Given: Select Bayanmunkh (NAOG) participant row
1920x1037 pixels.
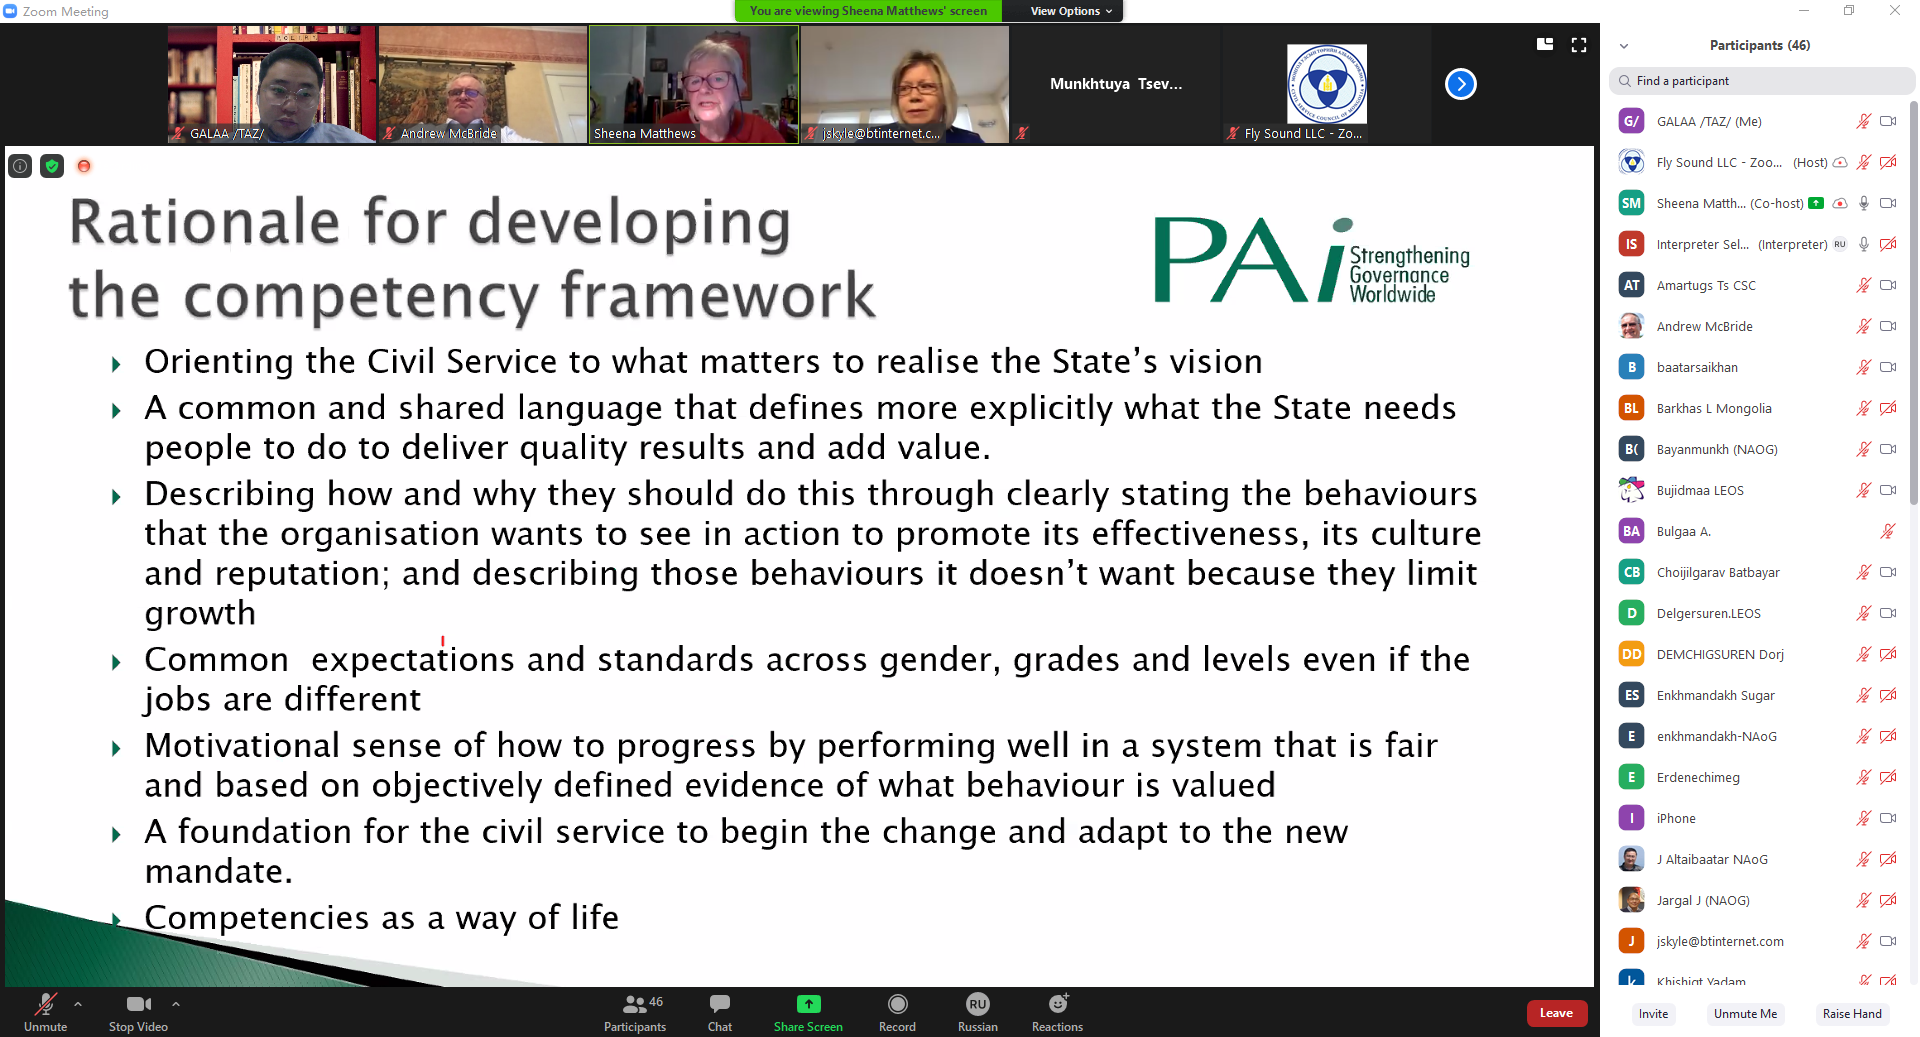Looking at the screenshot, I should [x=1758, y=449].
